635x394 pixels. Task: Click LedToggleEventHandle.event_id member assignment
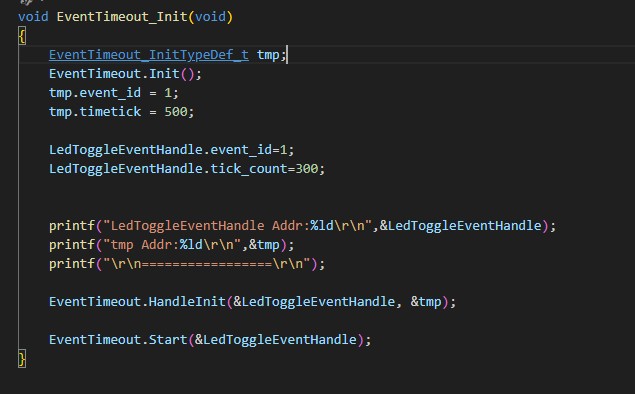160,150
